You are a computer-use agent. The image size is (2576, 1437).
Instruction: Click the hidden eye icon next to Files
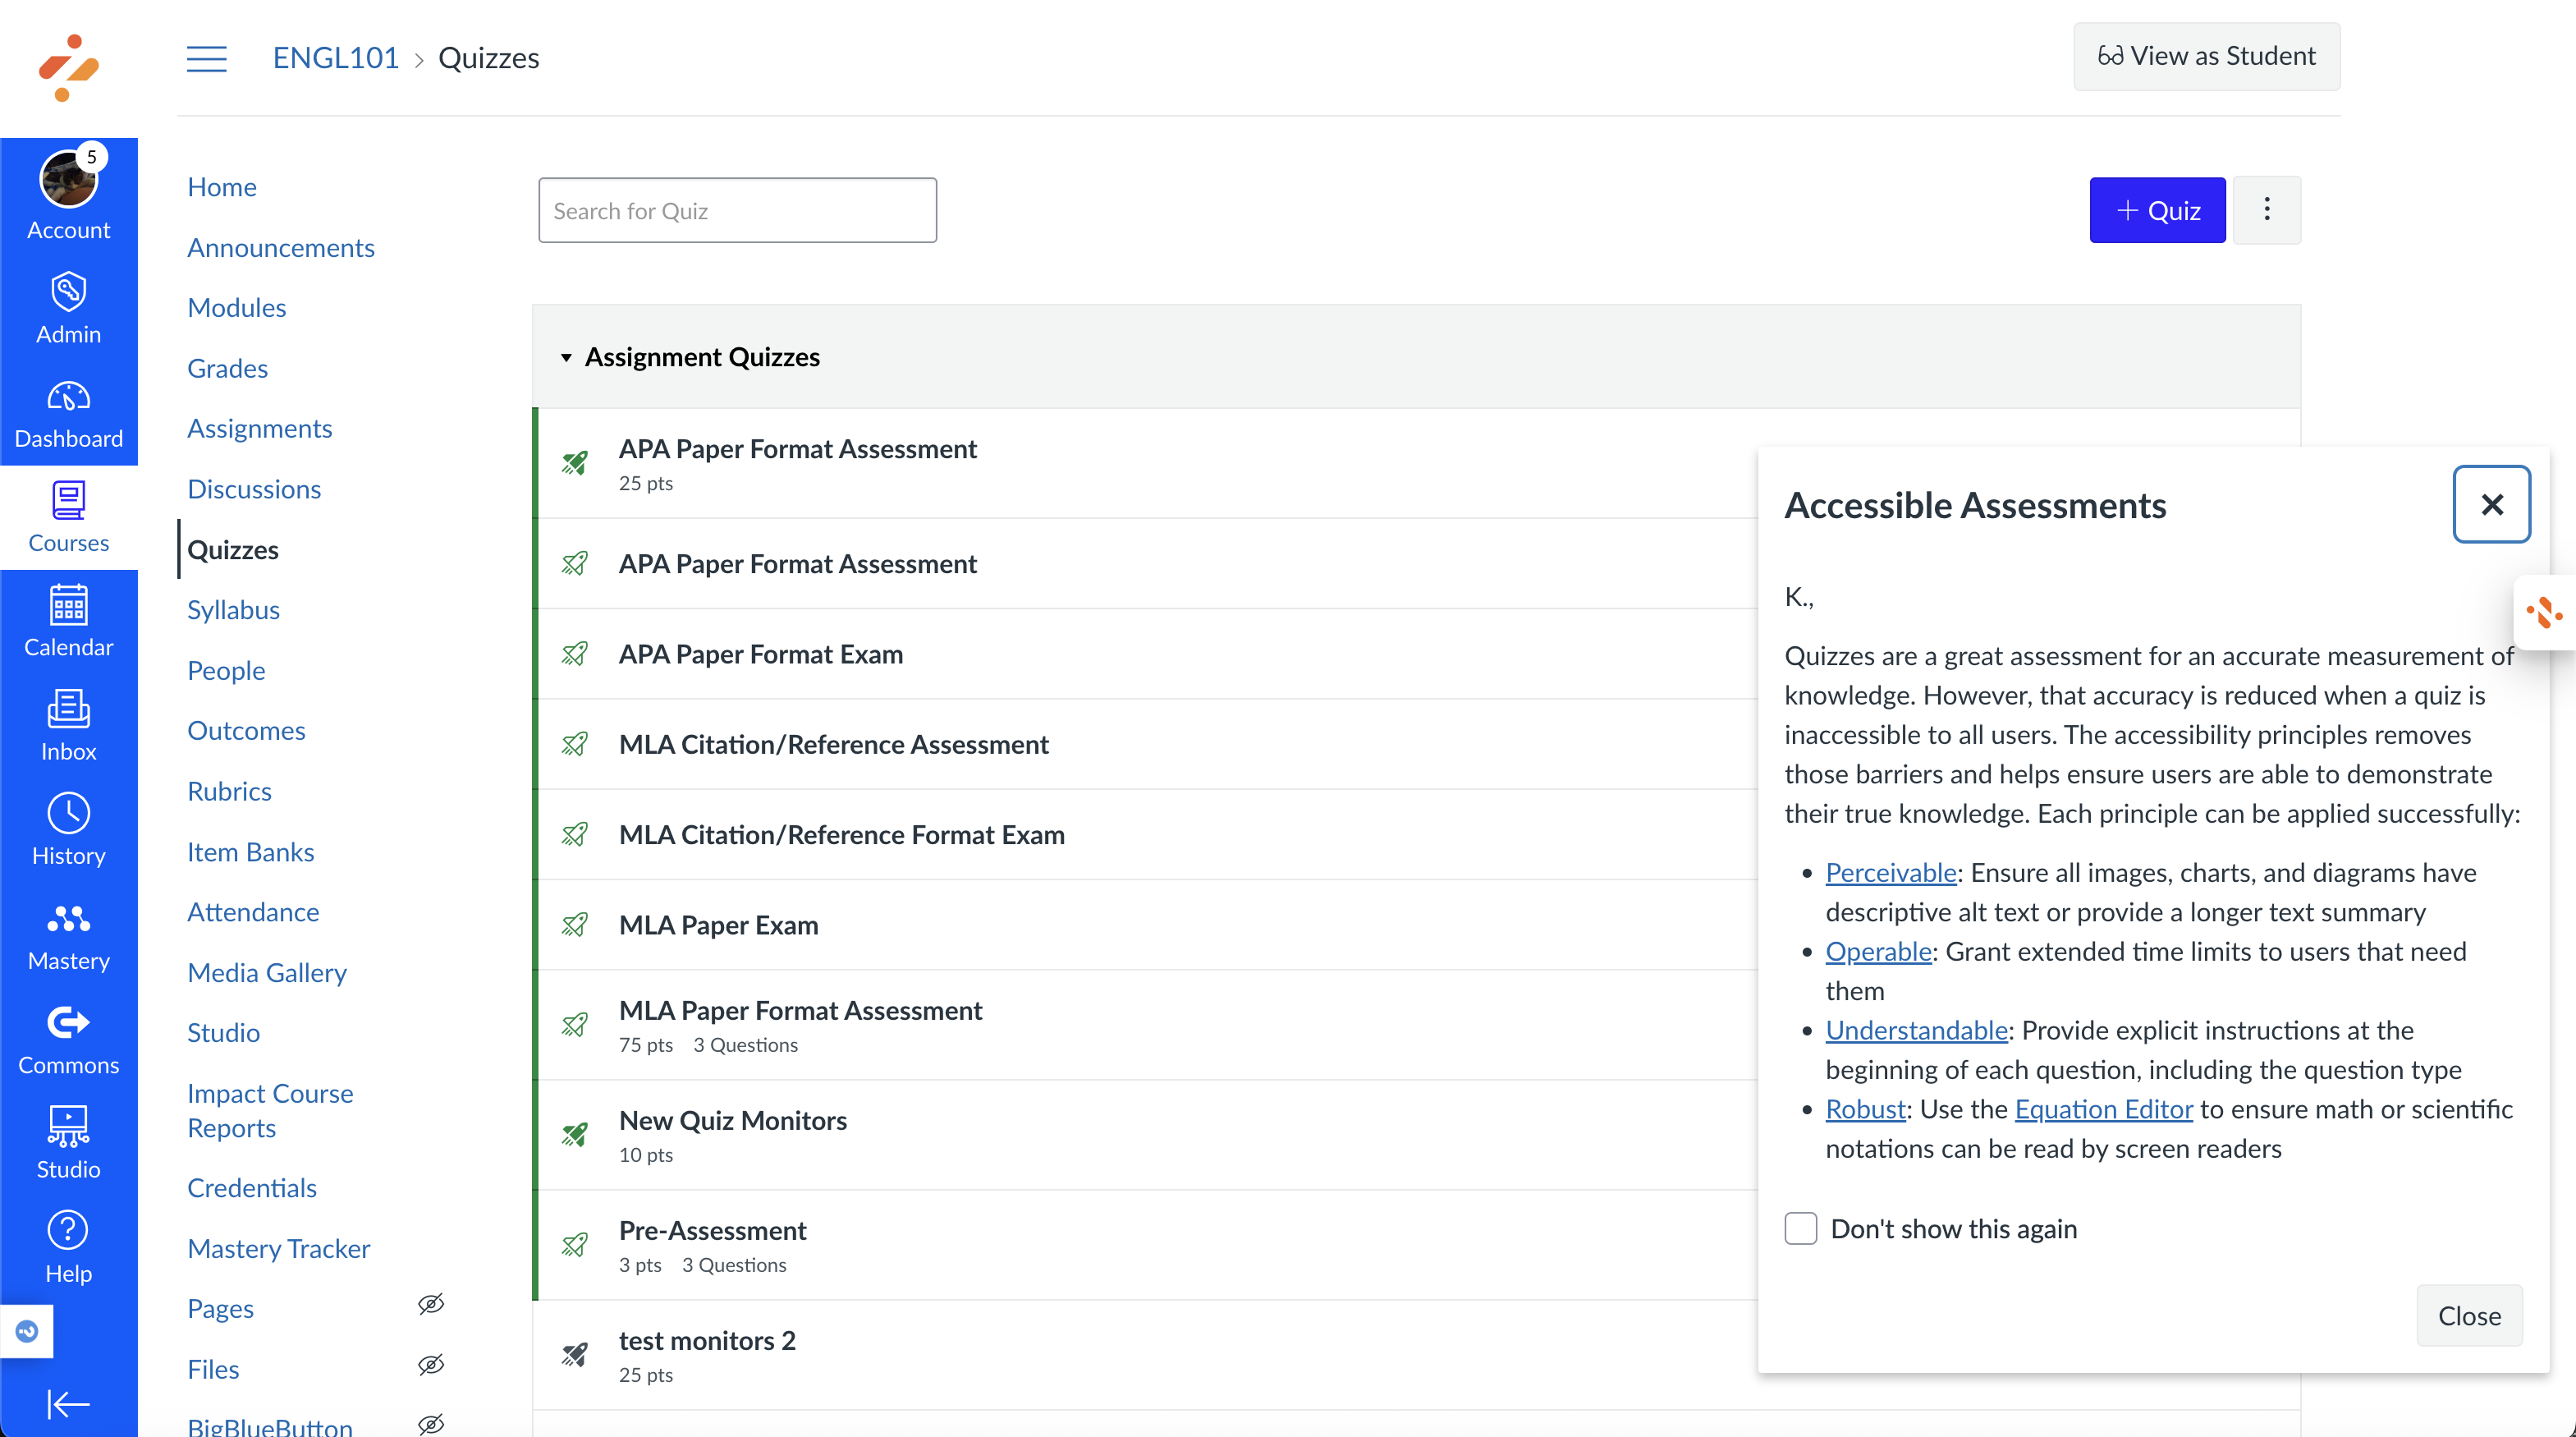[430, 1365]
